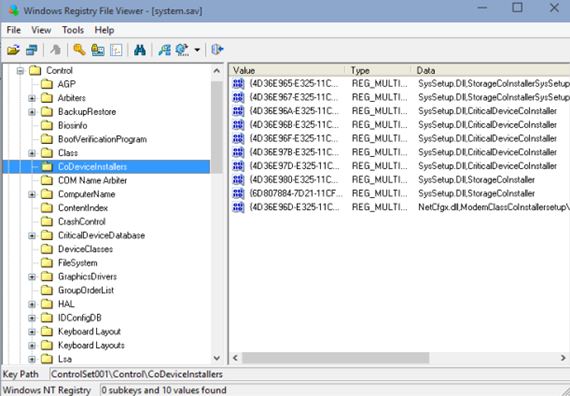The width and height of the screenshot is (570, 396).
Task: Open the Tools menu
Action: click(x=73, y=30)
